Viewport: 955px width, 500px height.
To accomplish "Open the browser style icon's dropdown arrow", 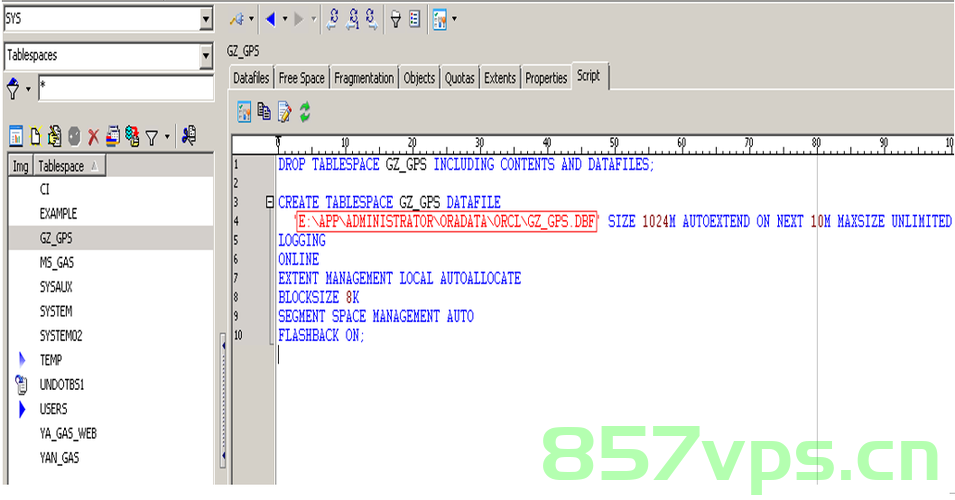I will pyautogui.click(x=454, y=19).
